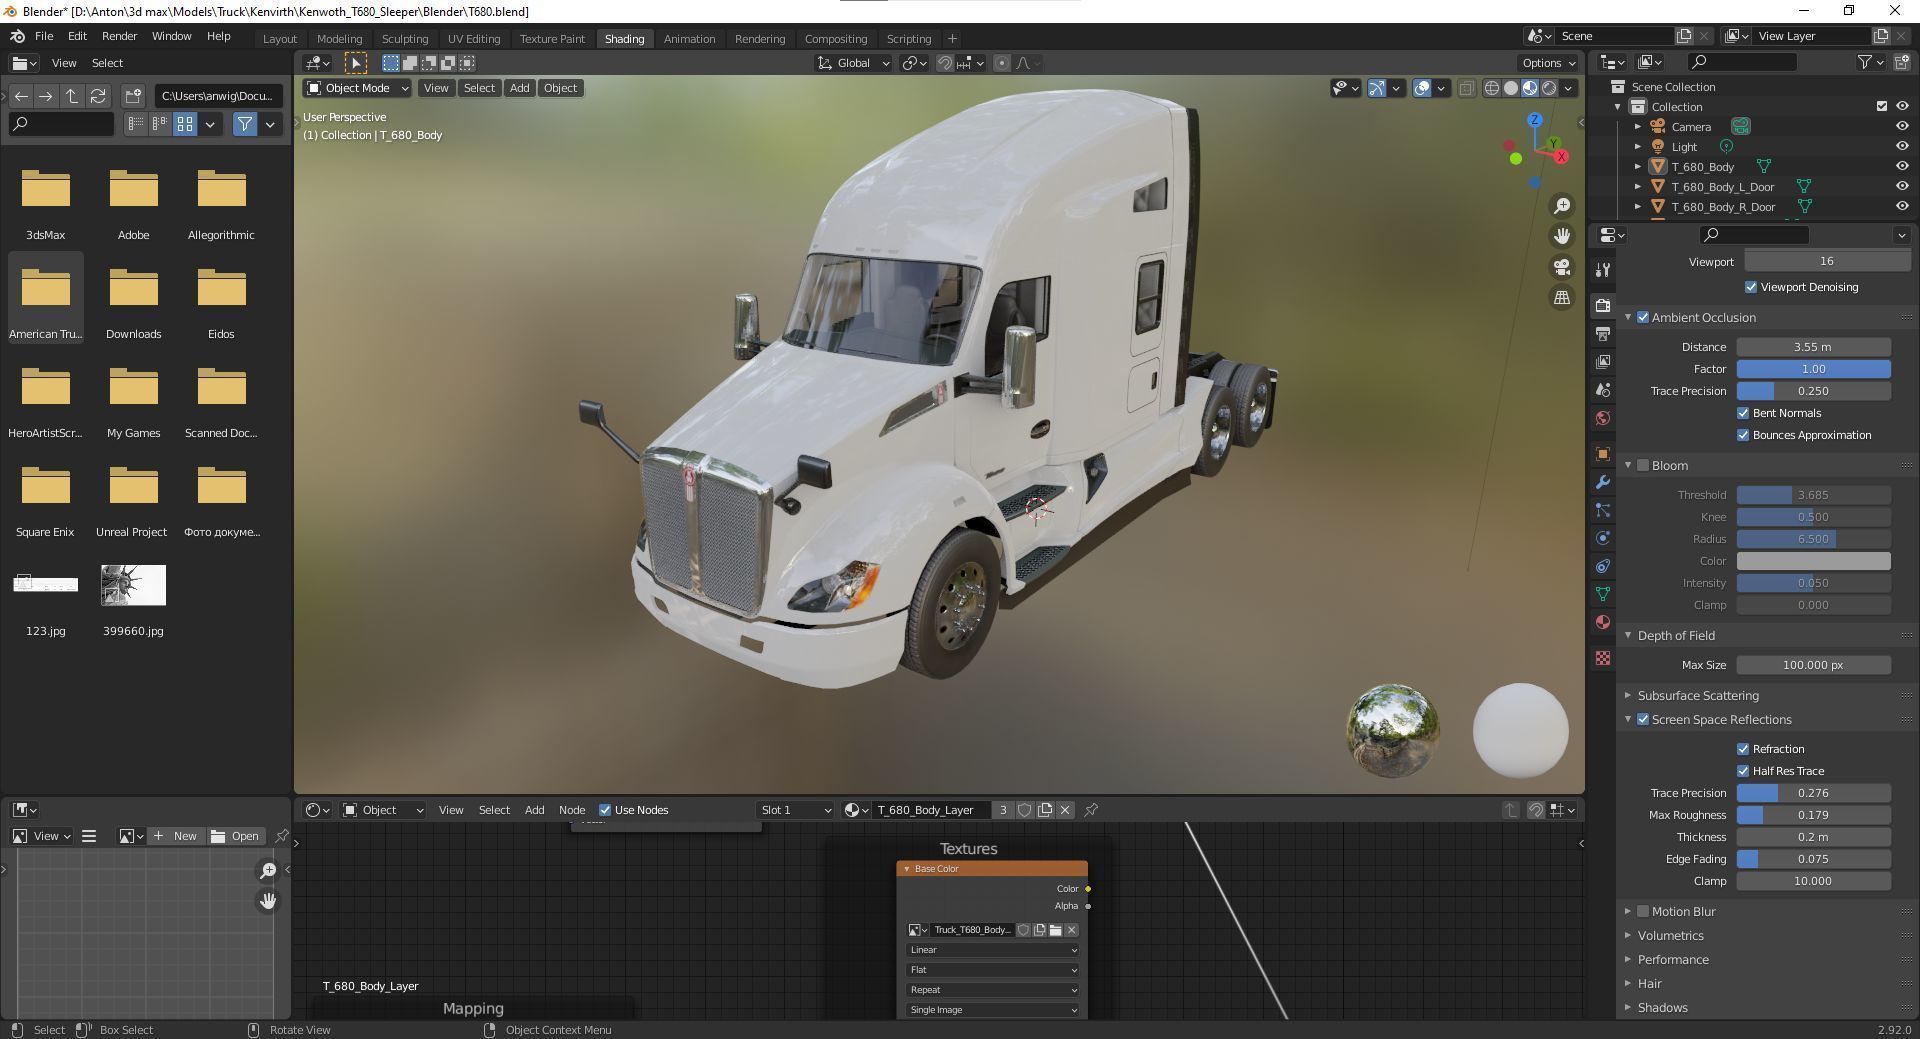Pin the node editor material
The width and height of the screenshot is (1920, 1039).
(x=1091, y=810)
